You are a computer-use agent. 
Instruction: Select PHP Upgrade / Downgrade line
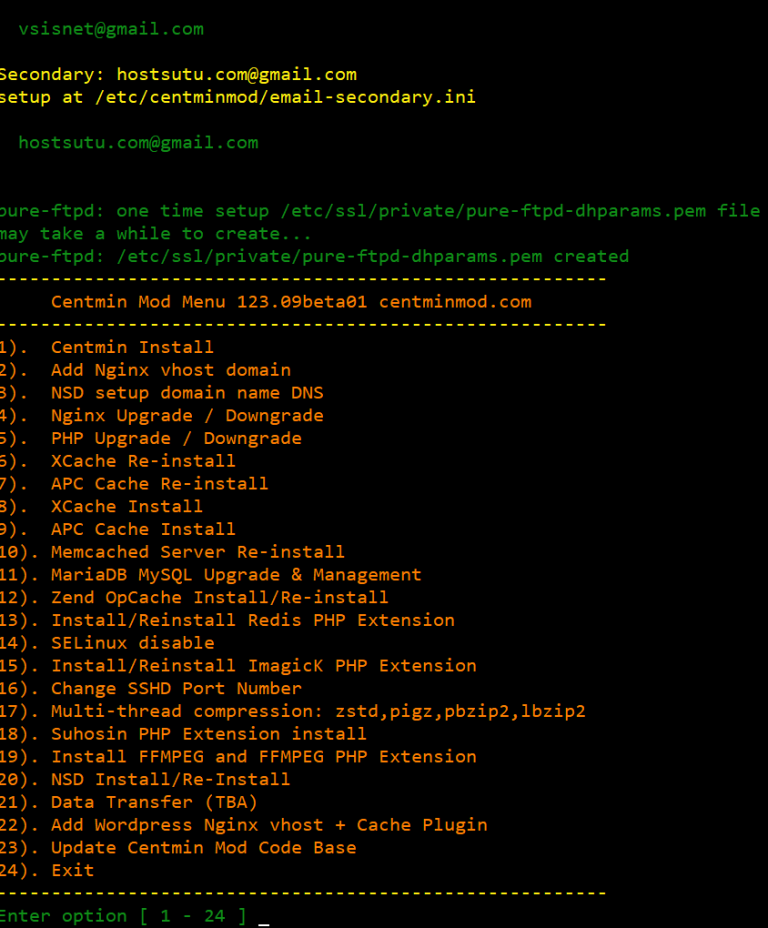click(176, 438)
